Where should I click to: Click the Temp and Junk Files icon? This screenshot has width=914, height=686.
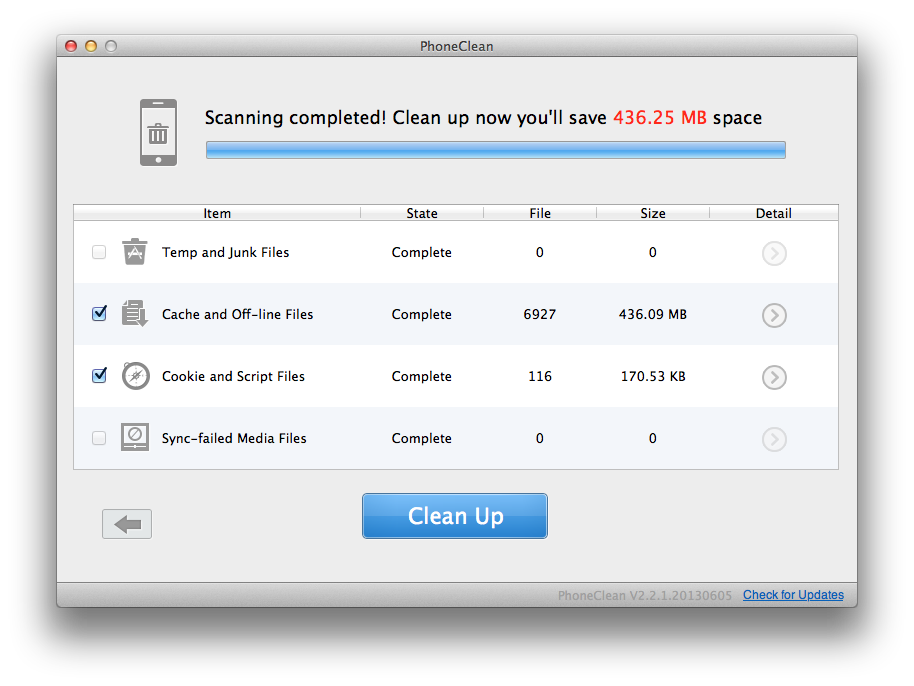tap(135, 252)
